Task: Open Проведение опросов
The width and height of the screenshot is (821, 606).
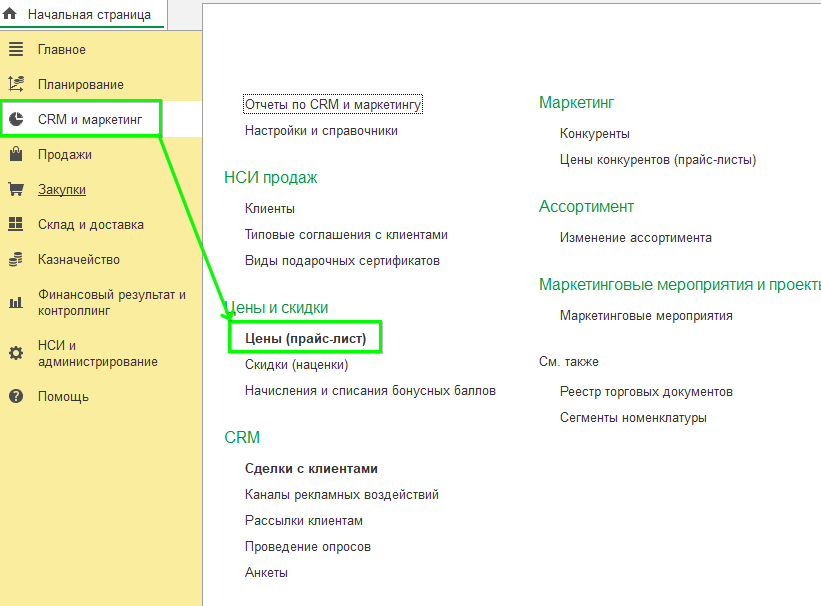Action: (x=307, y=547)
